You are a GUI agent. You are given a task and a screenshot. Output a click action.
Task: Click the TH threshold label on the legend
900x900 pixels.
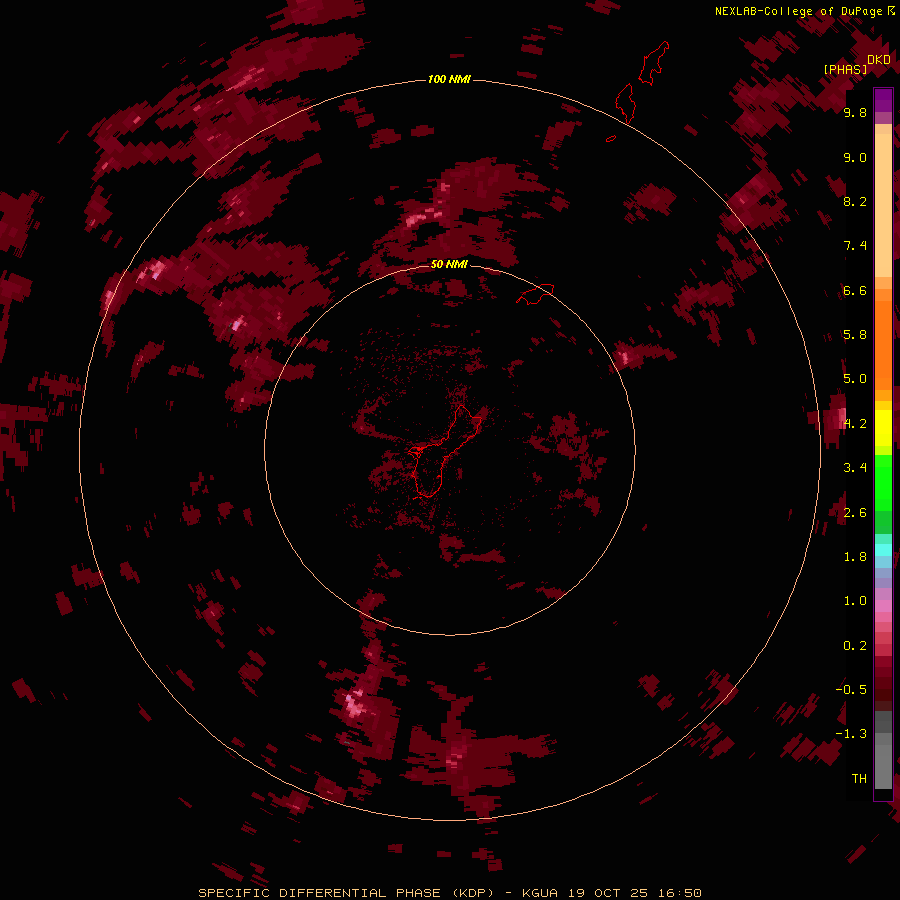coord(859,779)
